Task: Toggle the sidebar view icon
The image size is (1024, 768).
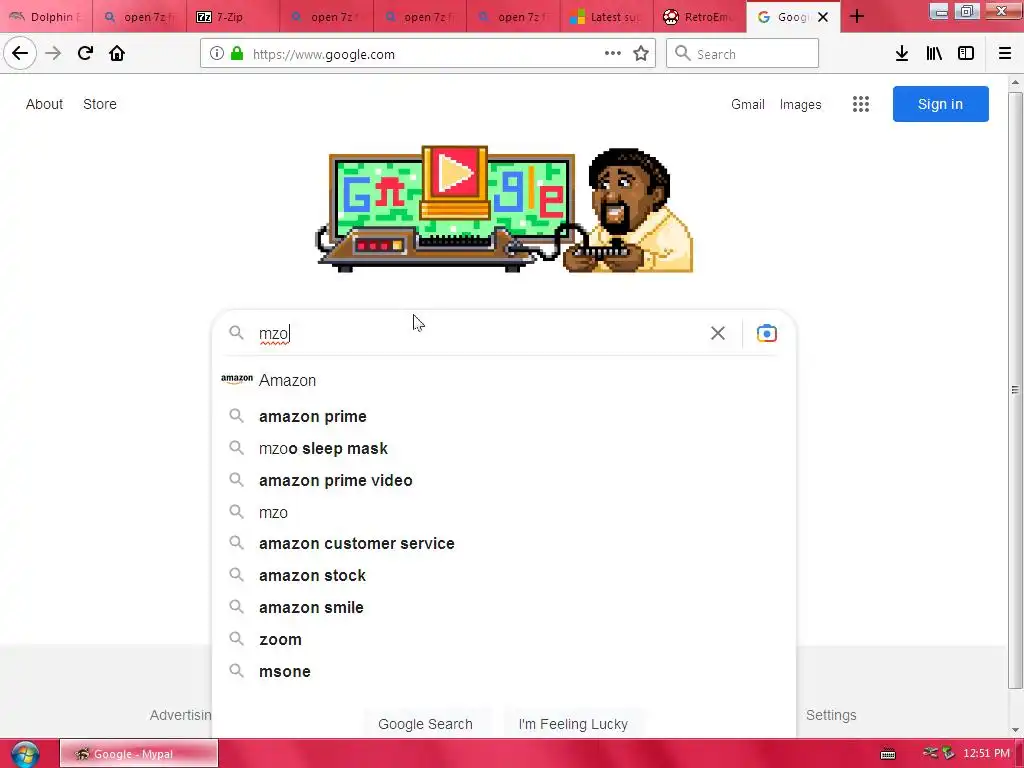Action: click(966, 54)
